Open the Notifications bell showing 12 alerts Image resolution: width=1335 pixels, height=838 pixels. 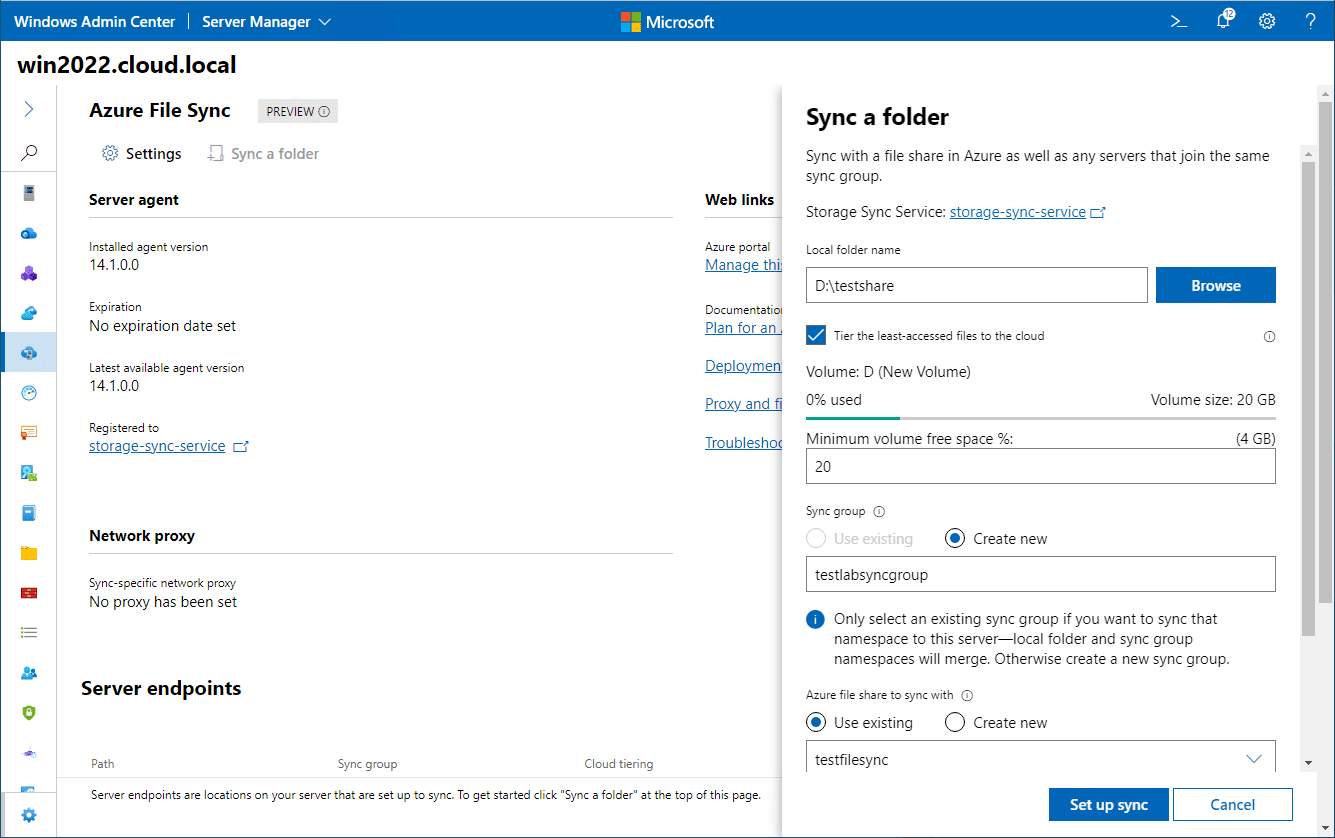coord(1222,20)
